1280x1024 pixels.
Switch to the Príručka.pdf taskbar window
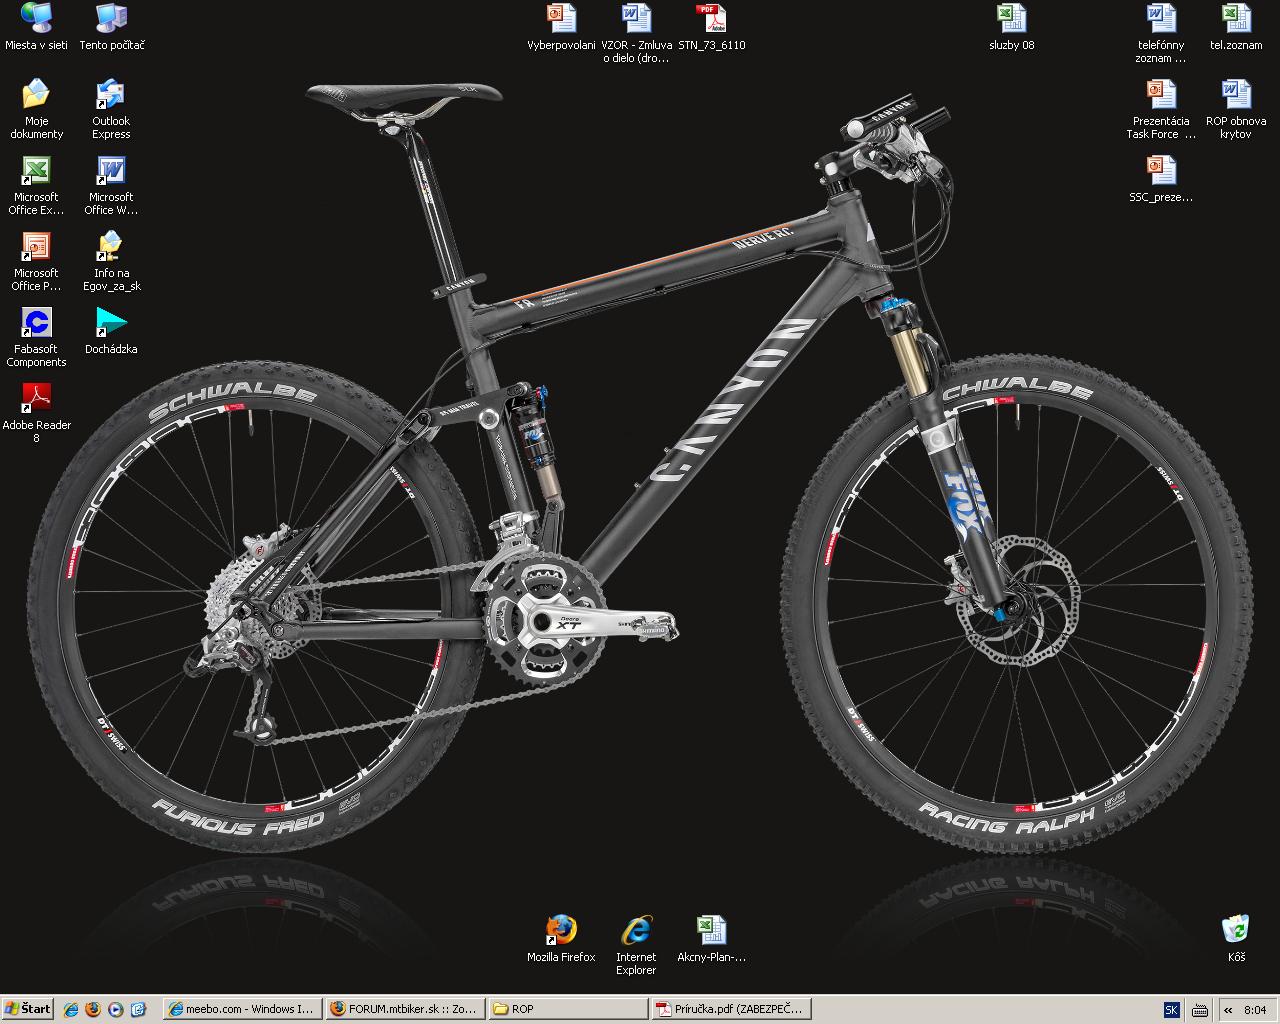[x=731, y=1009]
